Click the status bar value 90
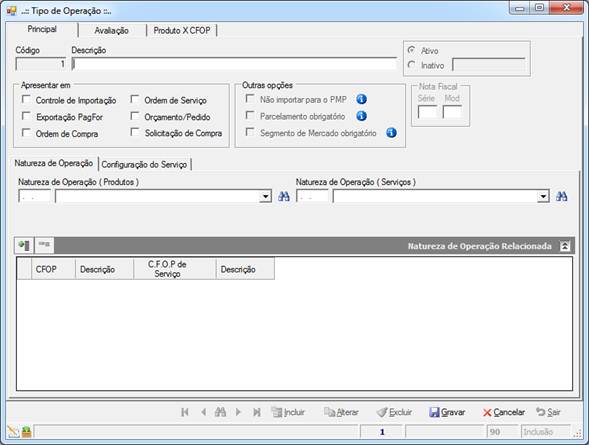The image size is (589, 445). click(x=495, y=432)
